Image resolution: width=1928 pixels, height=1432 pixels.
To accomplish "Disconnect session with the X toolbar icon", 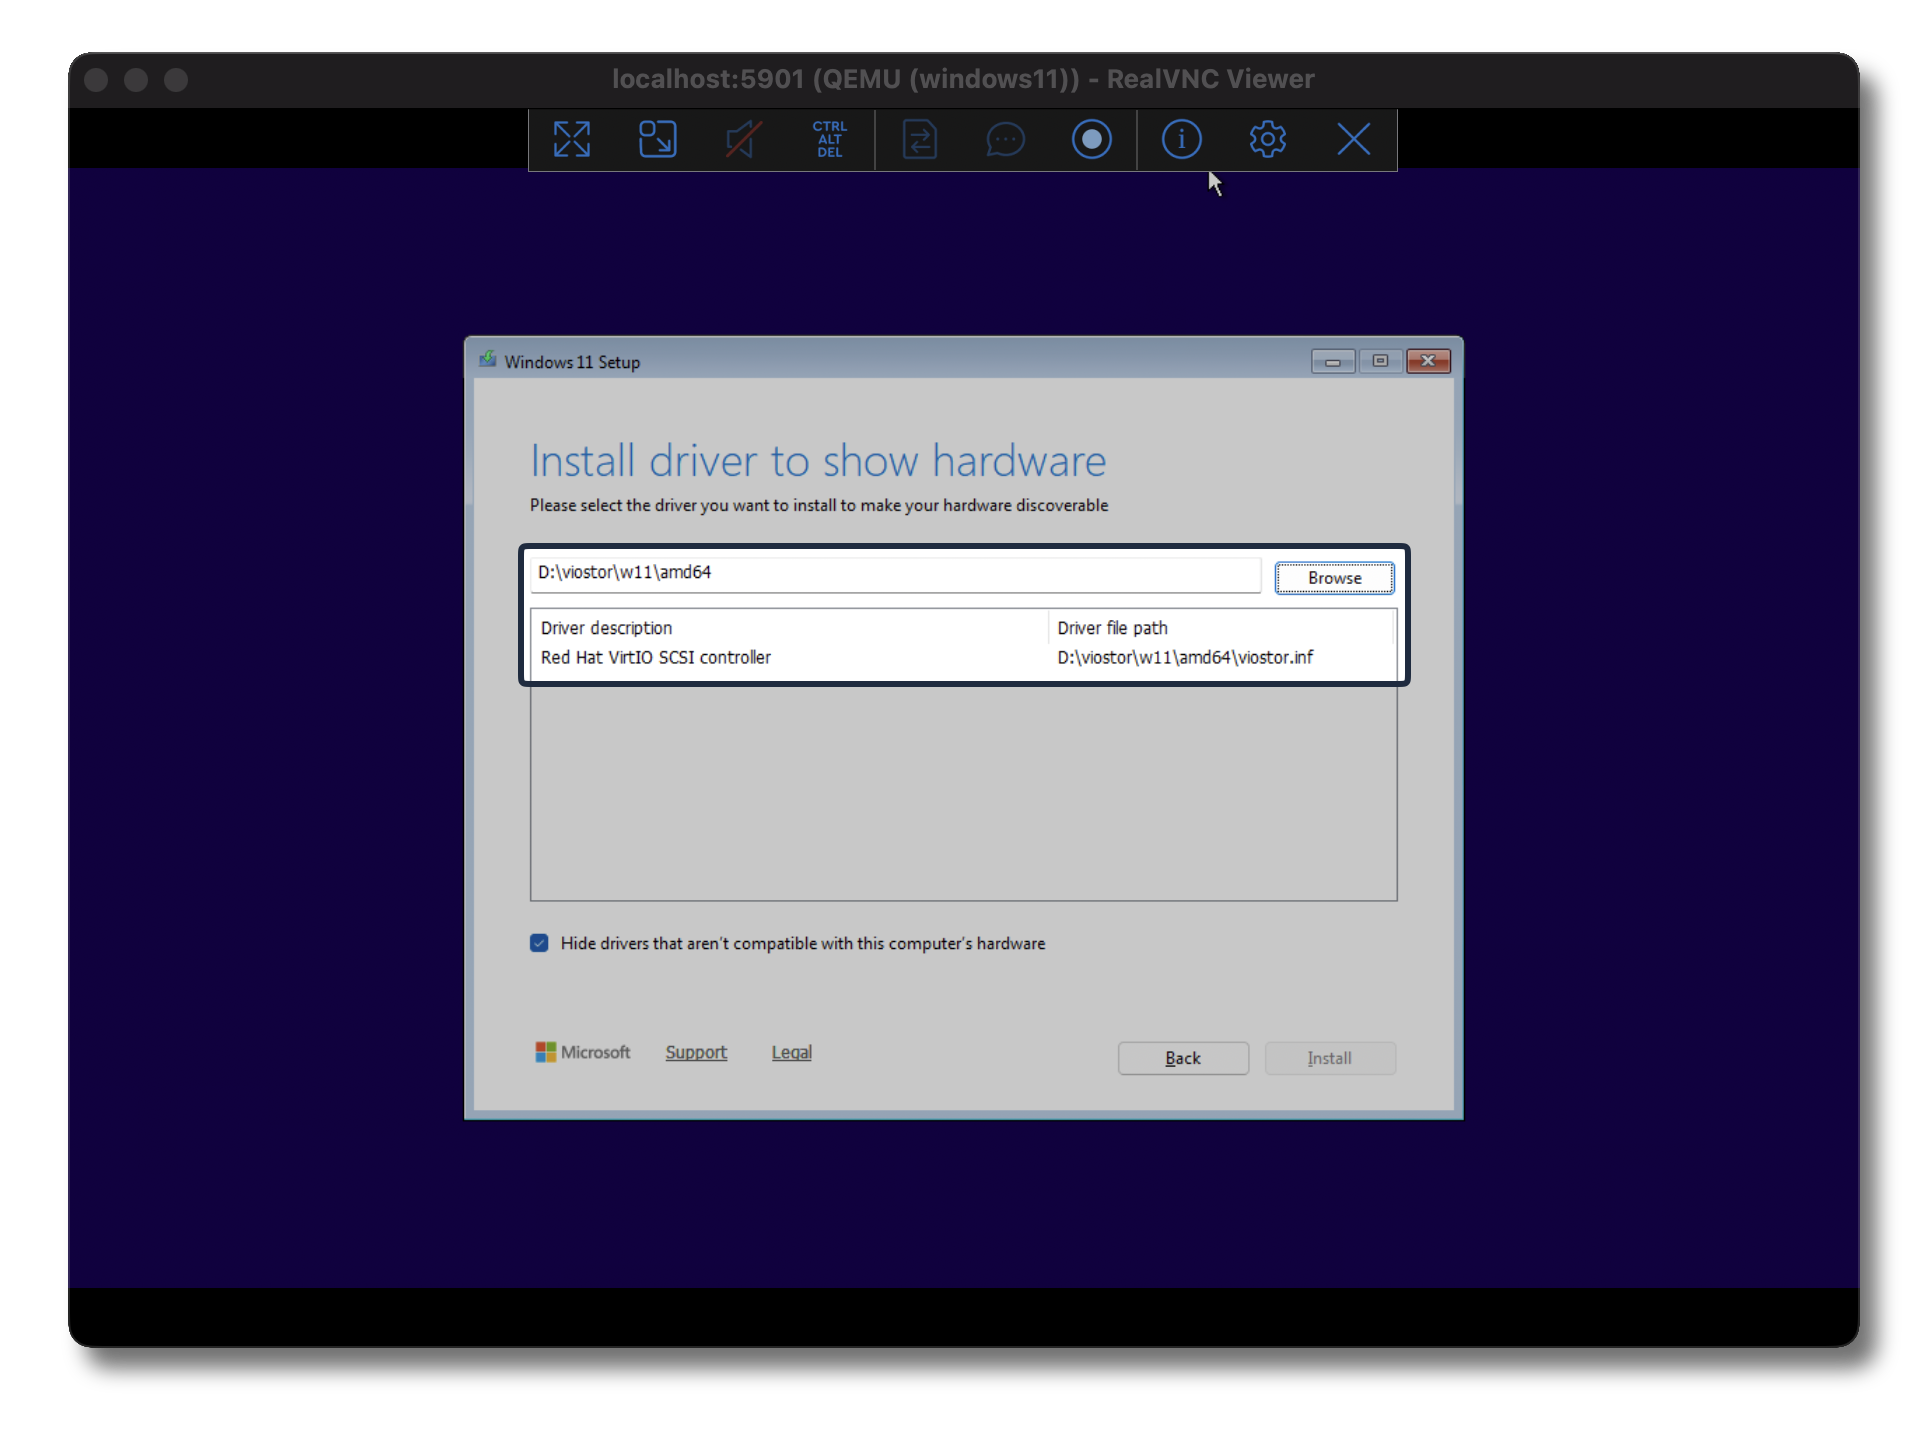I will 1353,139.
